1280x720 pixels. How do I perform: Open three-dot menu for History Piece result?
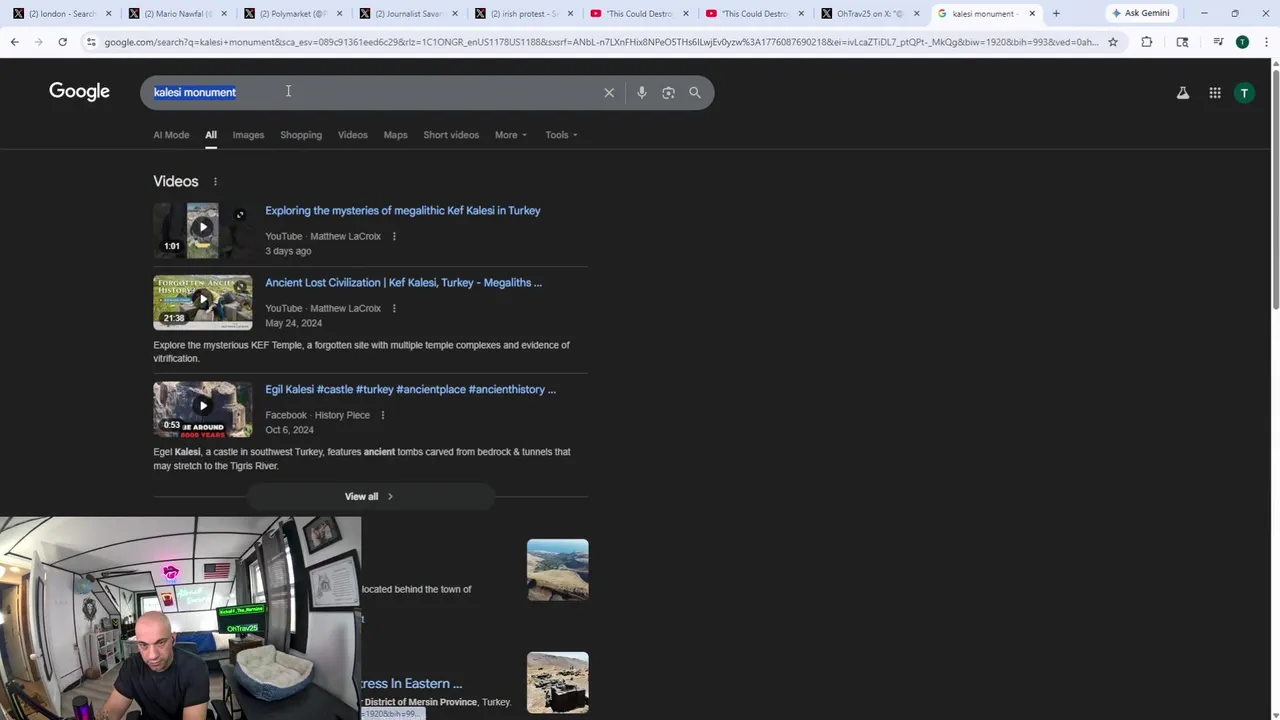[382, 415]
